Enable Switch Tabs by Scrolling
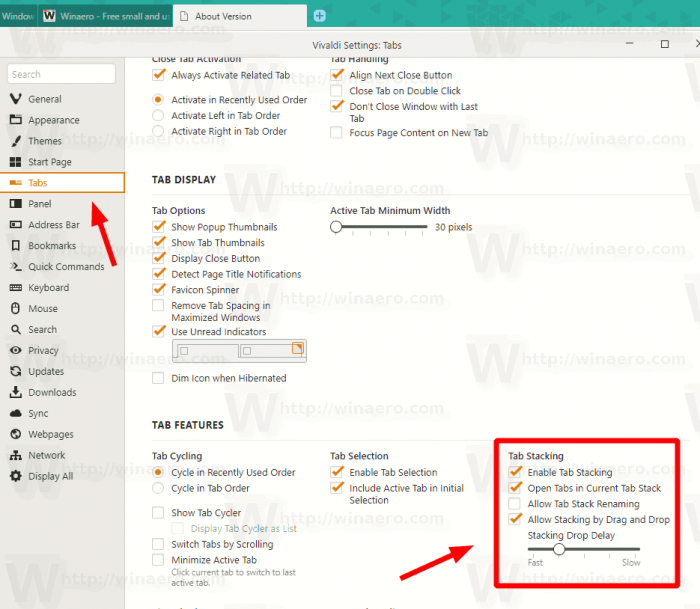The image size is (700, 609). (158, 544)
